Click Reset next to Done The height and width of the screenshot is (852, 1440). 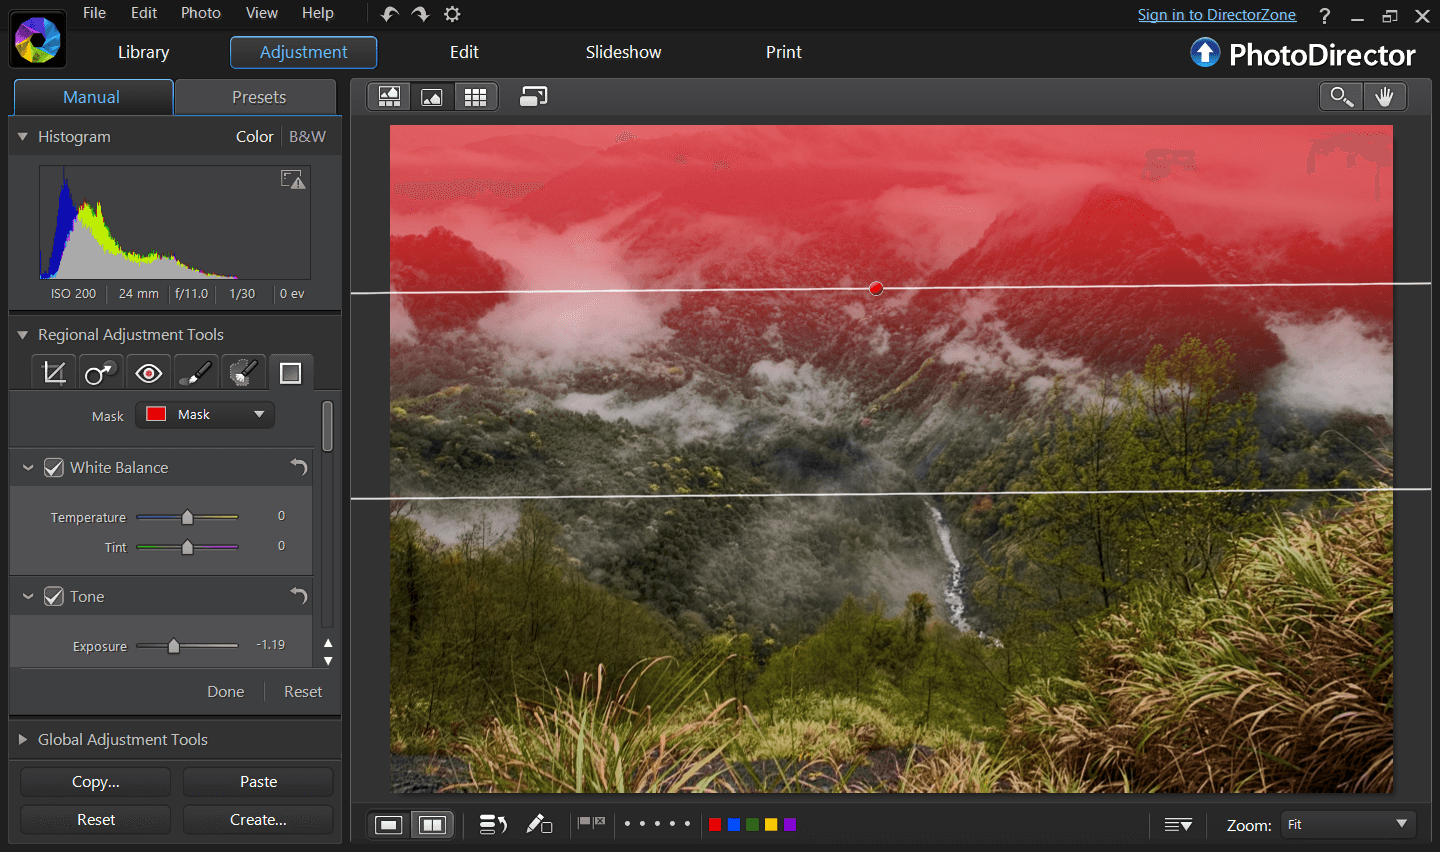click(x=303, y=691)
